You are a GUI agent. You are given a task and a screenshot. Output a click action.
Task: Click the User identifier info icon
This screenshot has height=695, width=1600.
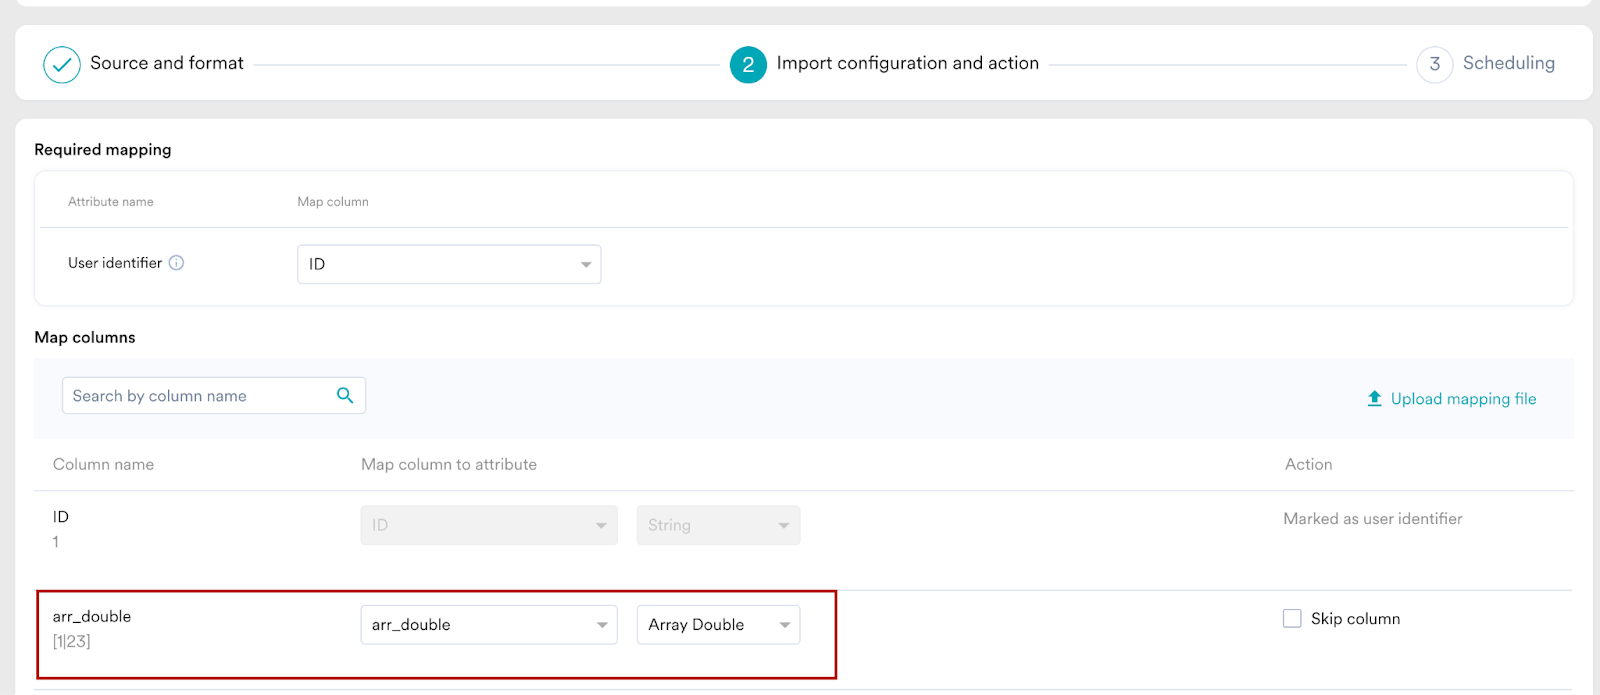pos(176,263)
